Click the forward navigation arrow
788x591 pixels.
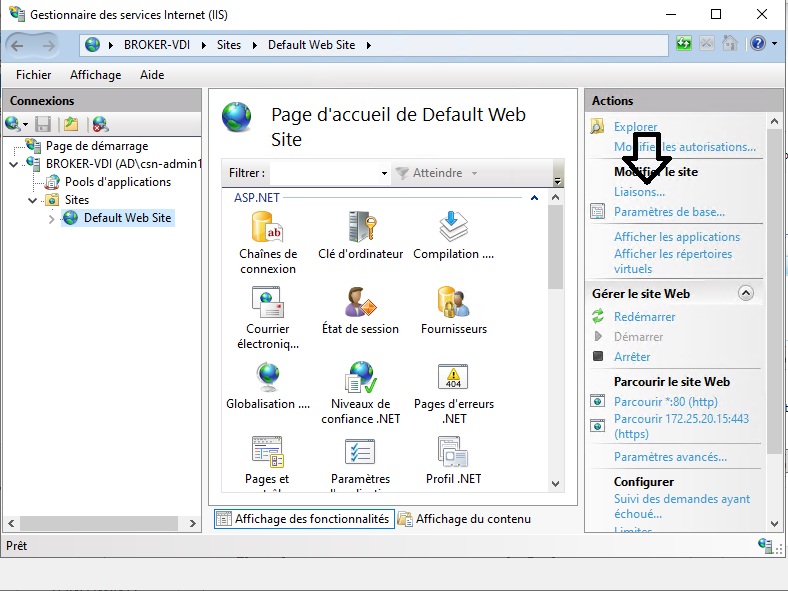click(x=49, y=46)
